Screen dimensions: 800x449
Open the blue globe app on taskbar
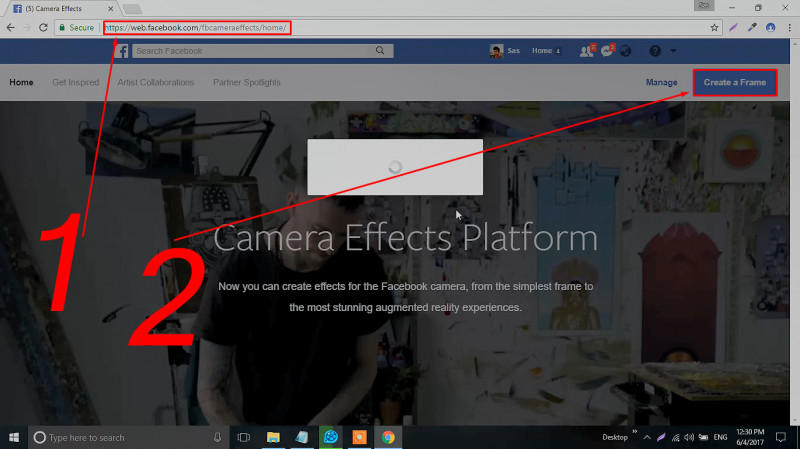[x=331, y=437]
